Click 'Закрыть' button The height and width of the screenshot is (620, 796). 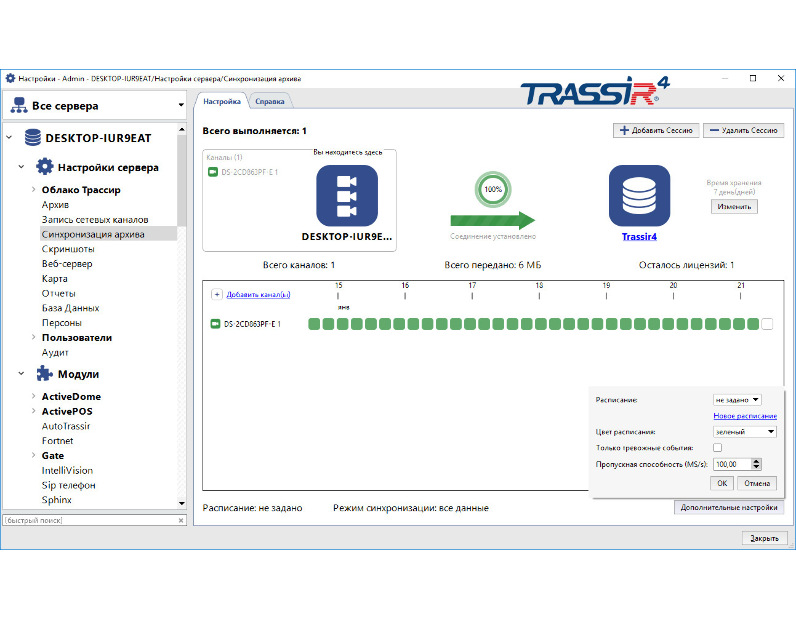pyautogui.click(x=764, y=538)
